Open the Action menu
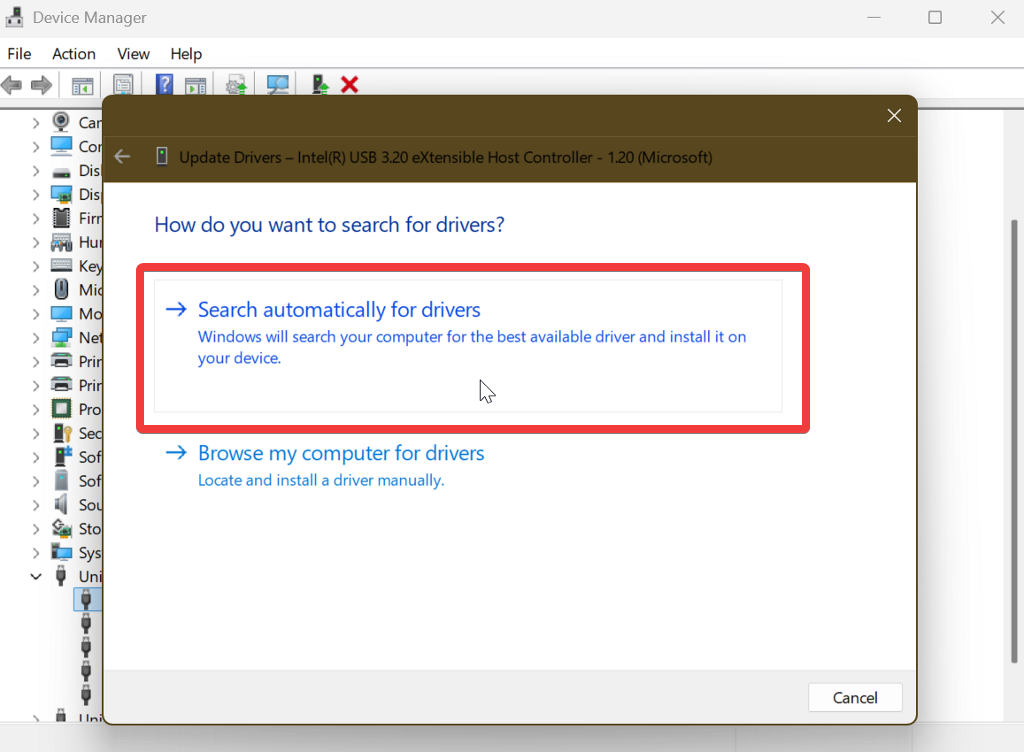Viewport: 1024px width, 752px height. pyautogui.click(x=74, y=54)
